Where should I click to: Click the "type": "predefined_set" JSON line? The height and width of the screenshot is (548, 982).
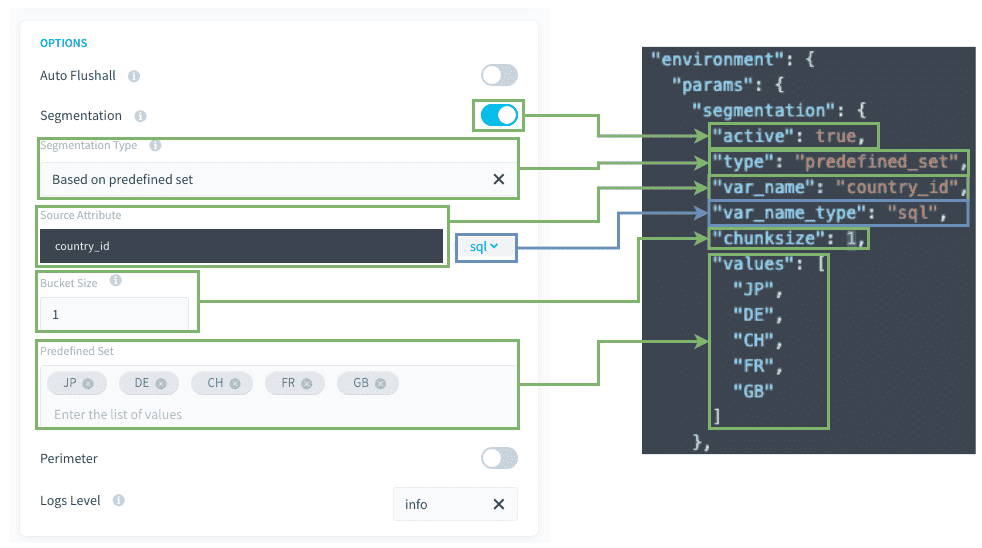[x=839, y=162]
